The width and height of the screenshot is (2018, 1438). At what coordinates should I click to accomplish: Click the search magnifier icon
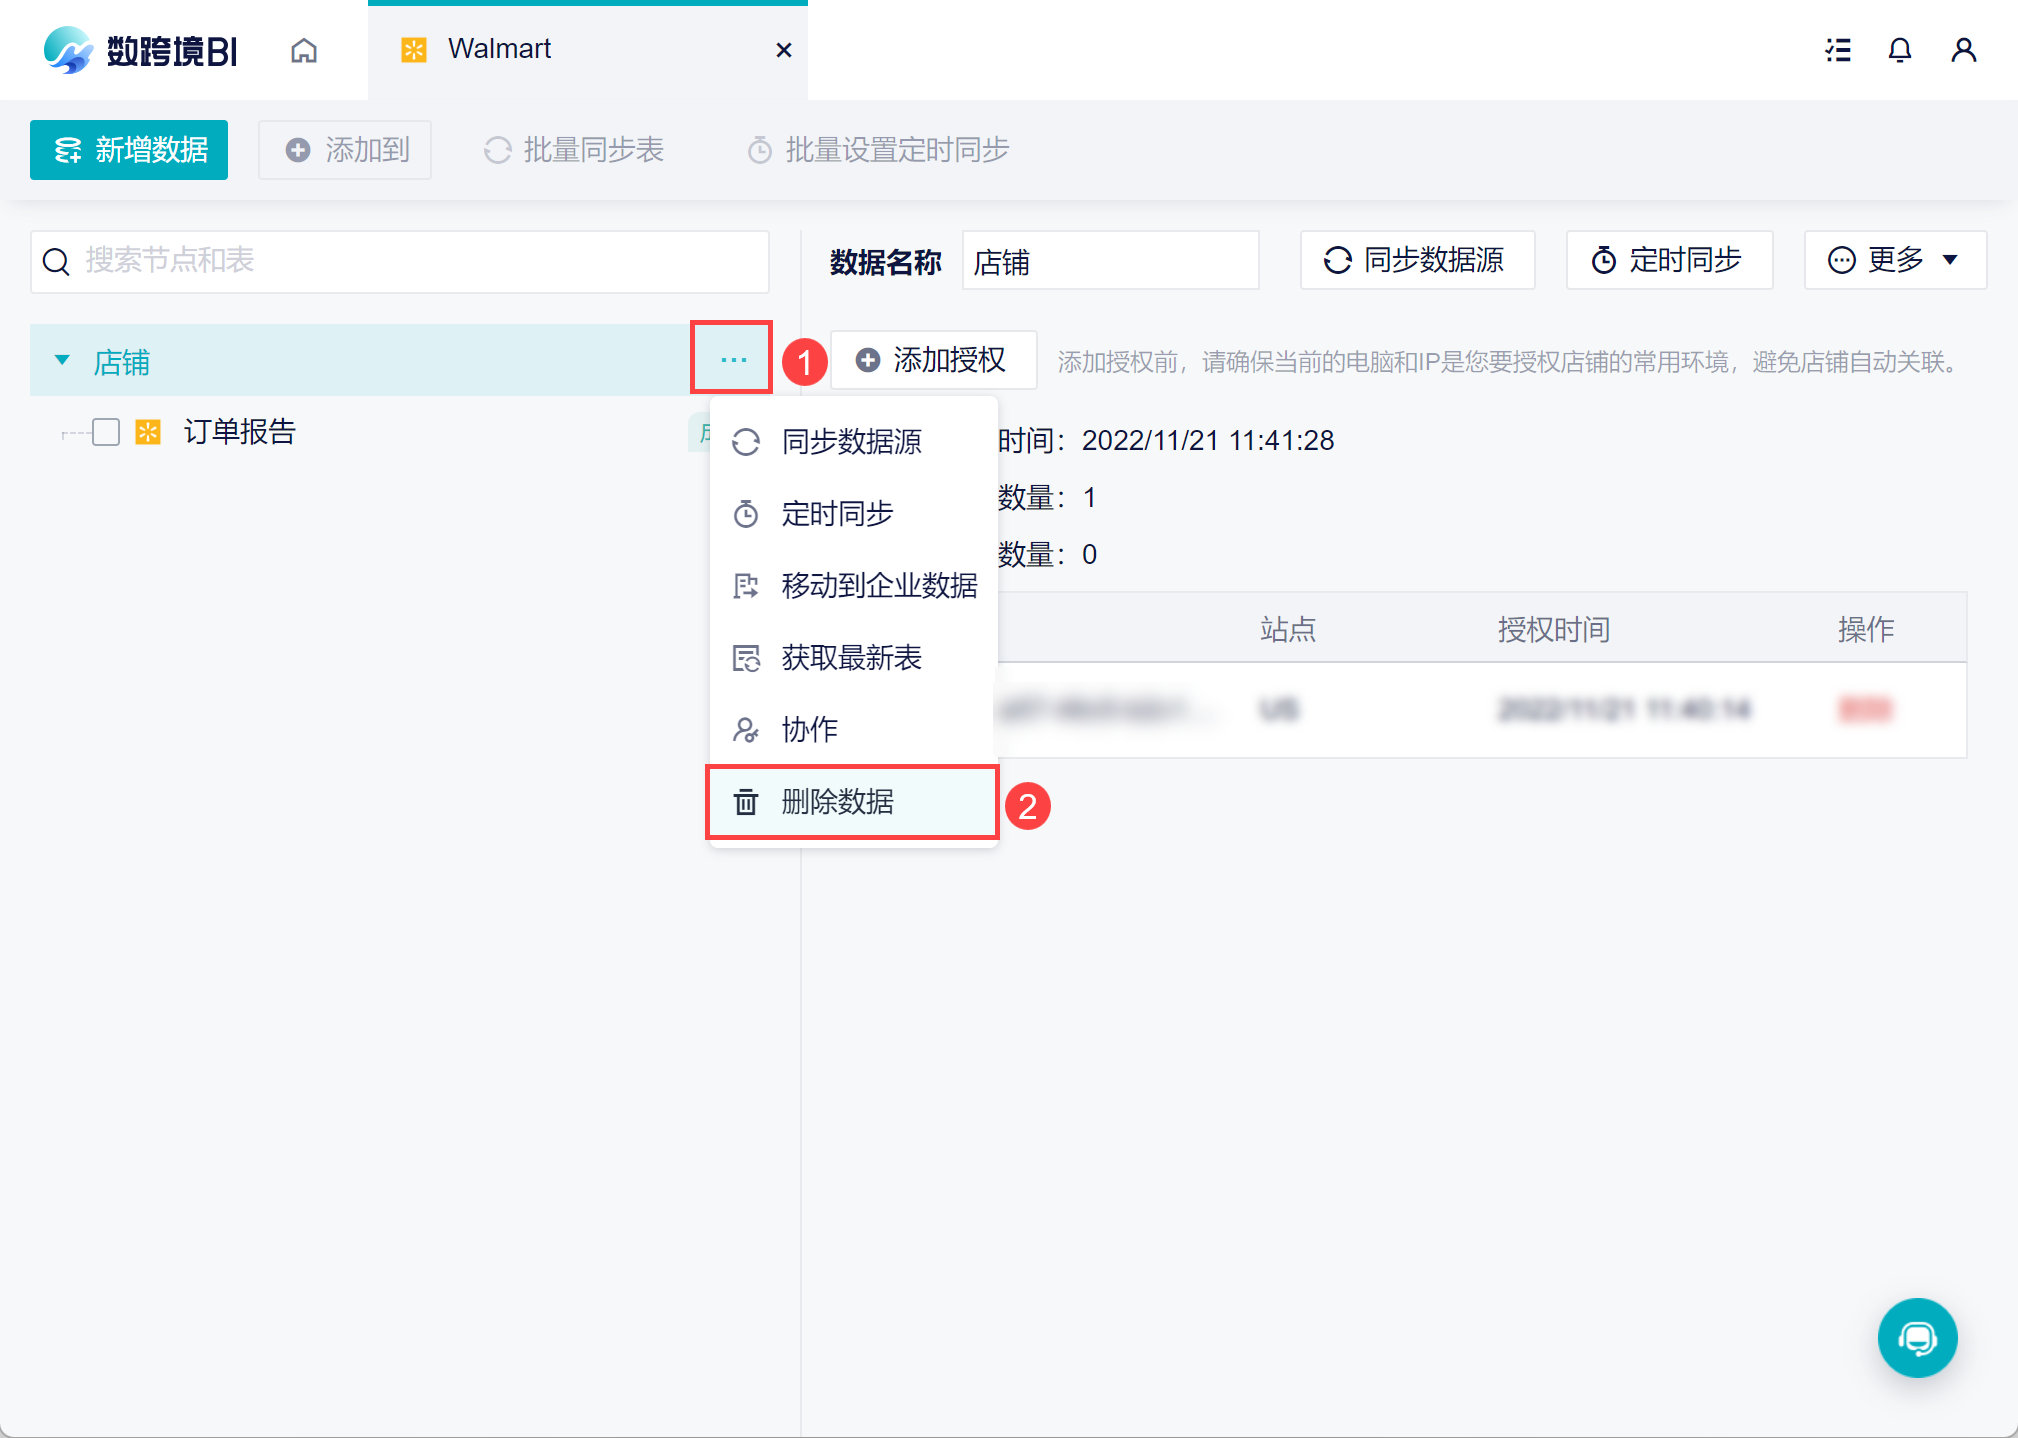[57, 262]
